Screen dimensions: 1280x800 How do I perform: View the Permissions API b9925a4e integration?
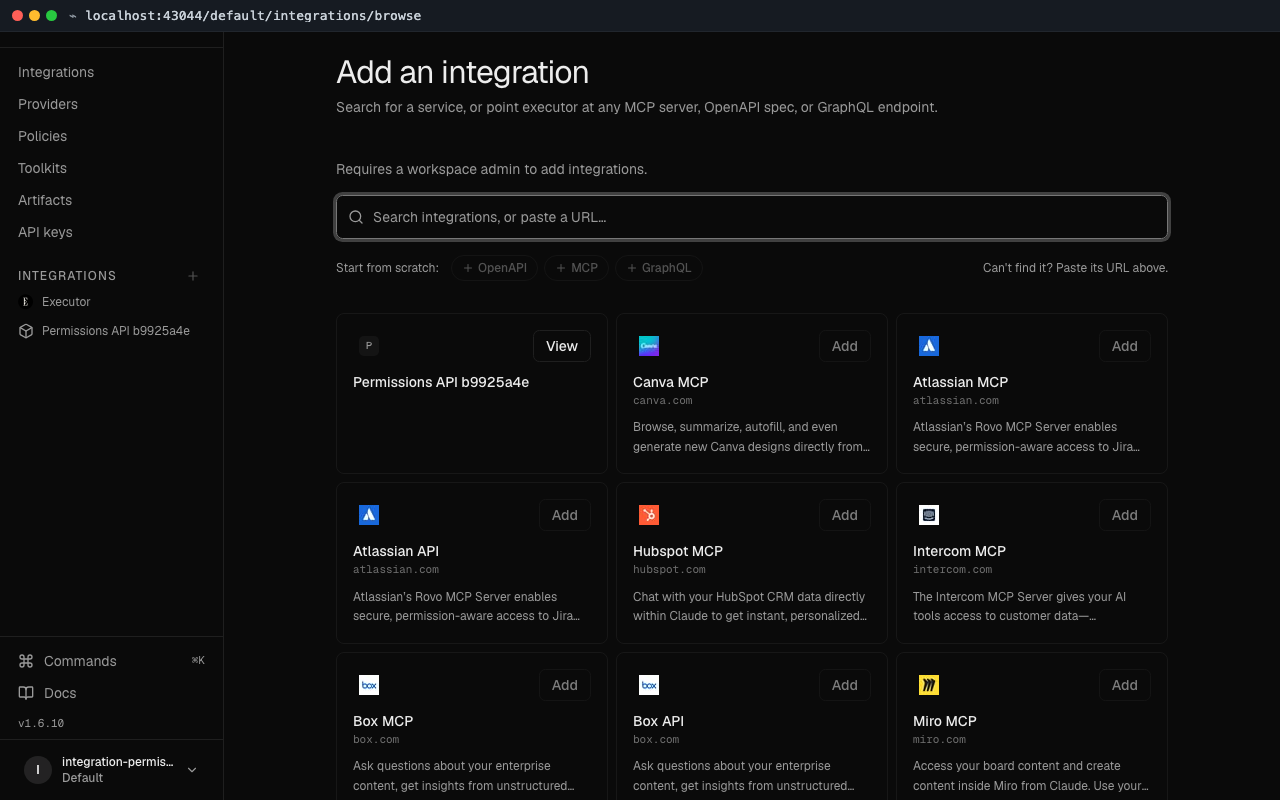[x=562, y=346]
